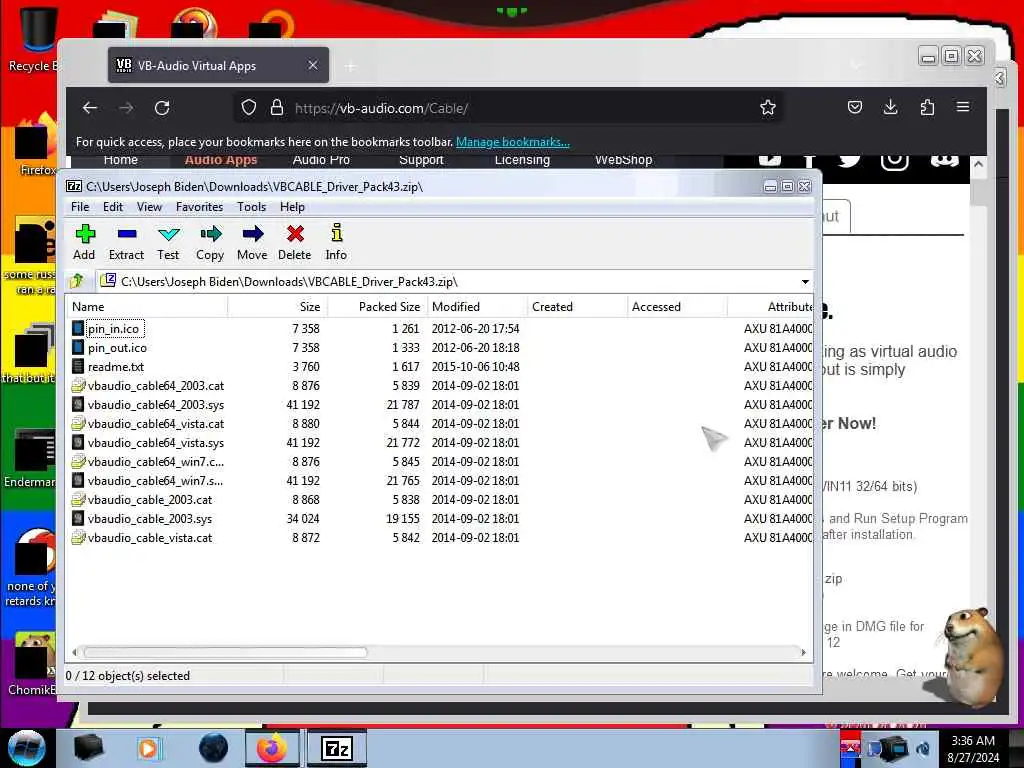Sort files by the Size column header
1024x768 pixels.
[x=278, y=306]
